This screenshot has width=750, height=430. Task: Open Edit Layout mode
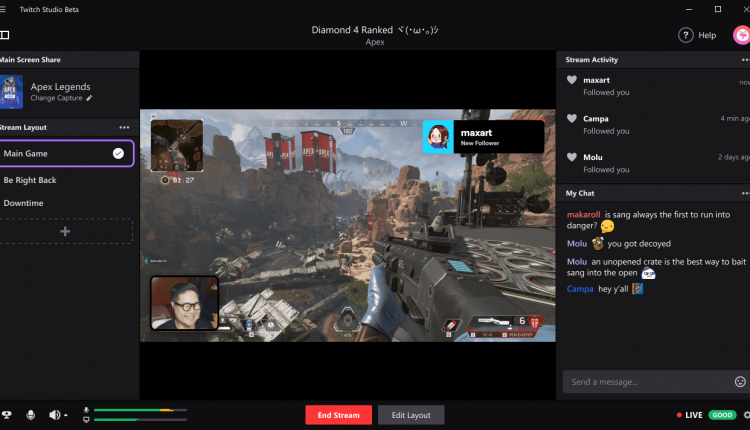click(411, 415)
